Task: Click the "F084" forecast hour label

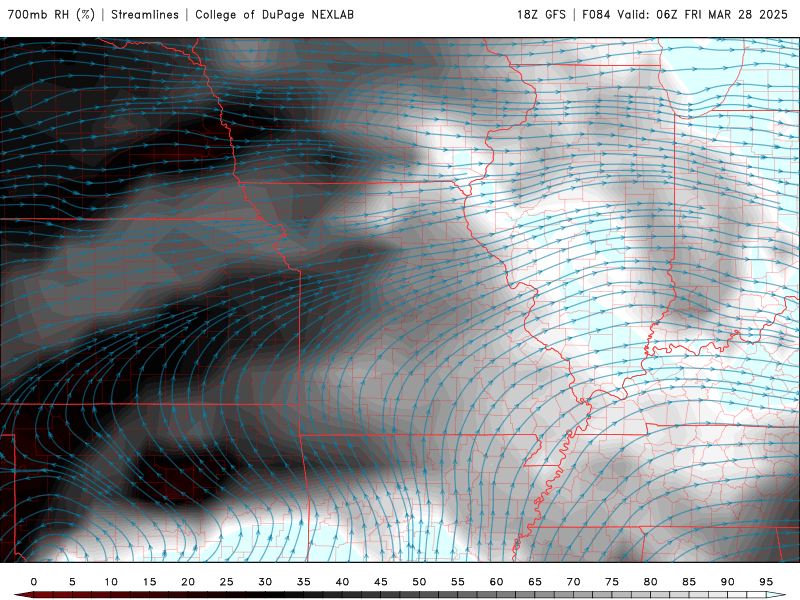Action: tap(596, 15)
